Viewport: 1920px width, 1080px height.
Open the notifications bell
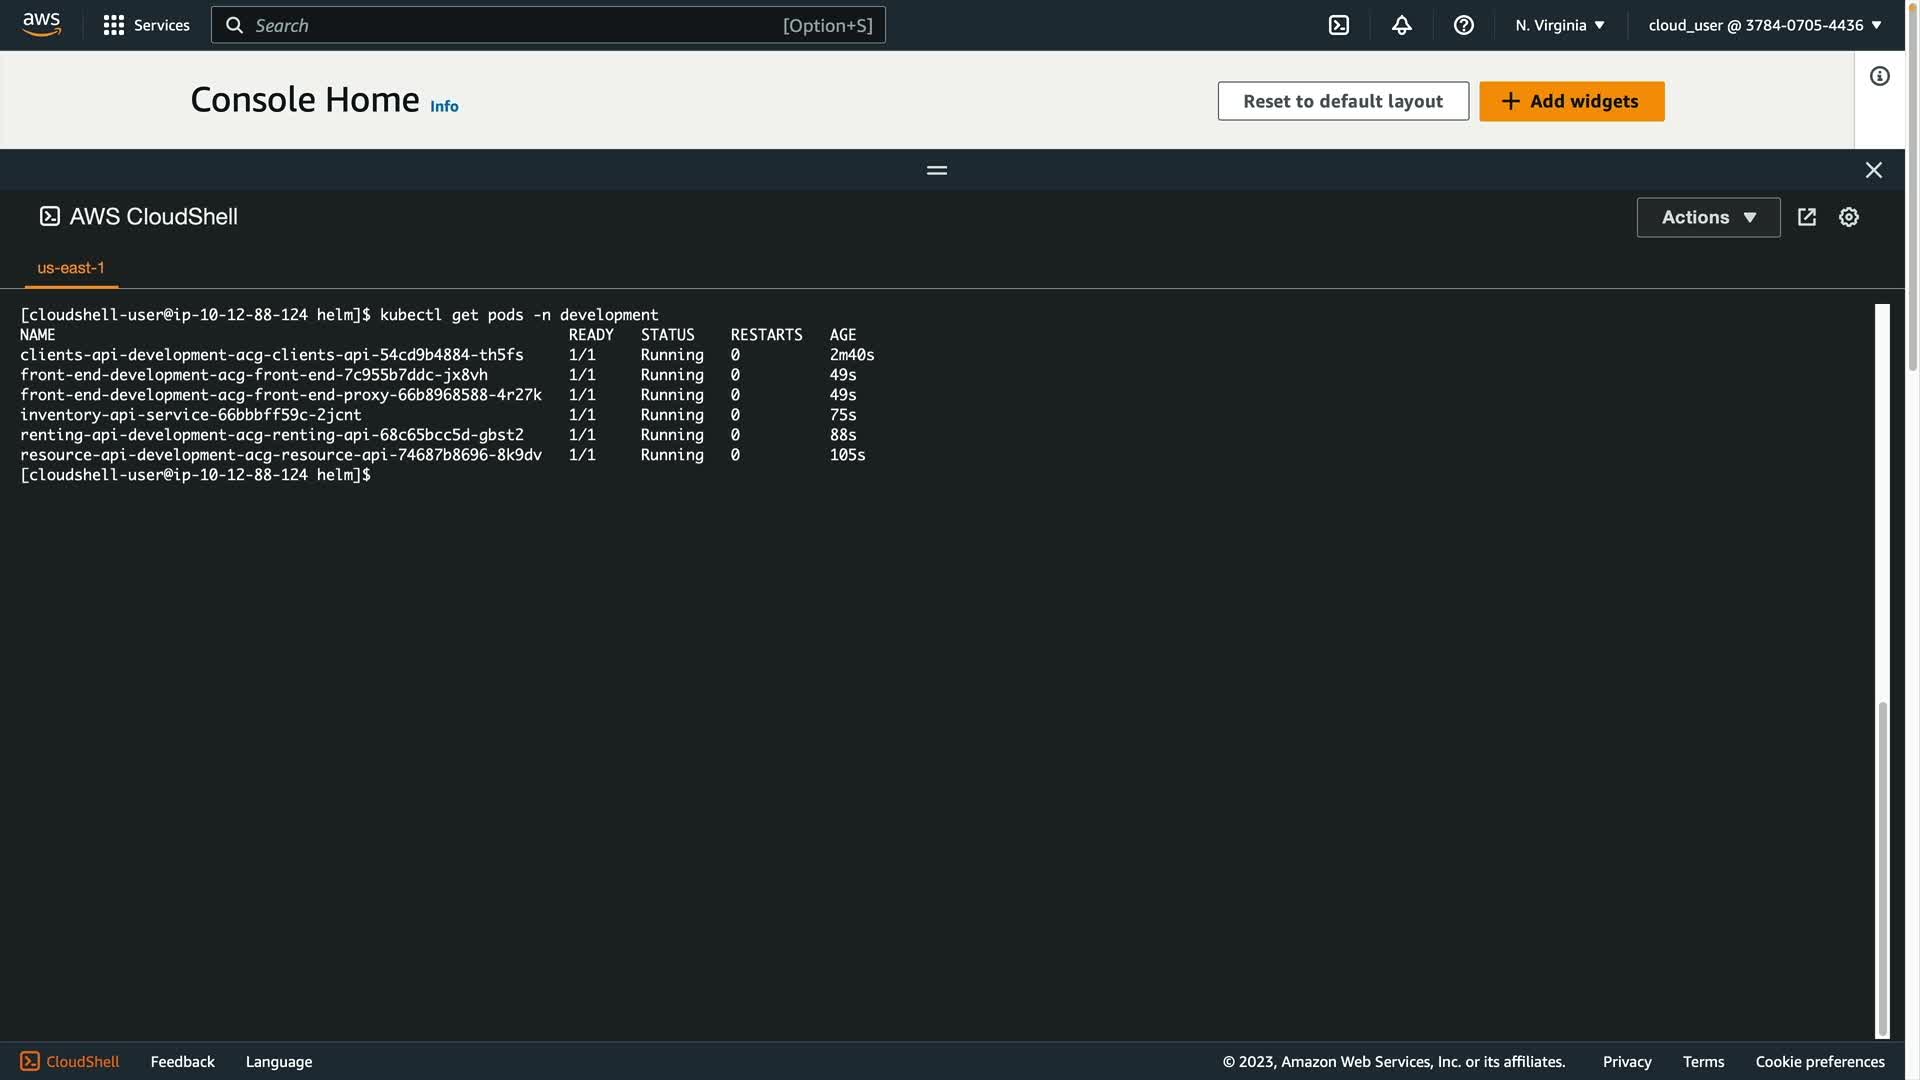1401,25
